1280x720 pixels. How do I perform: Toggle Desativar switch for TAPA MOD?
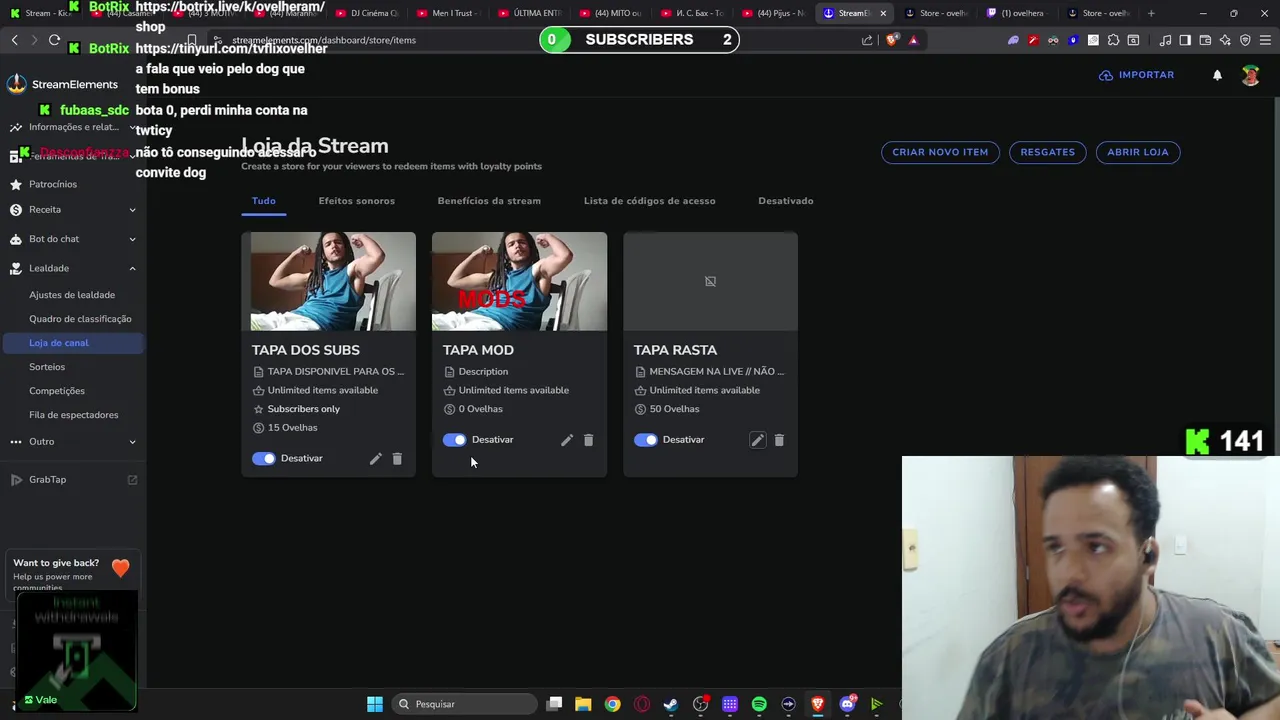tap(455, 440)
